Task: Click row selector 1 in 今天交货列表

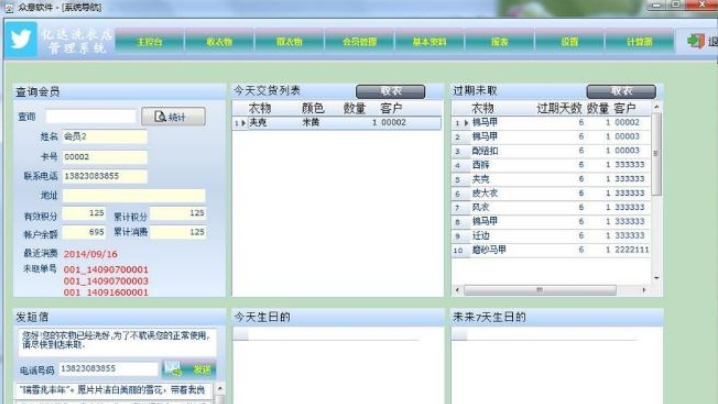Action: 240,123
